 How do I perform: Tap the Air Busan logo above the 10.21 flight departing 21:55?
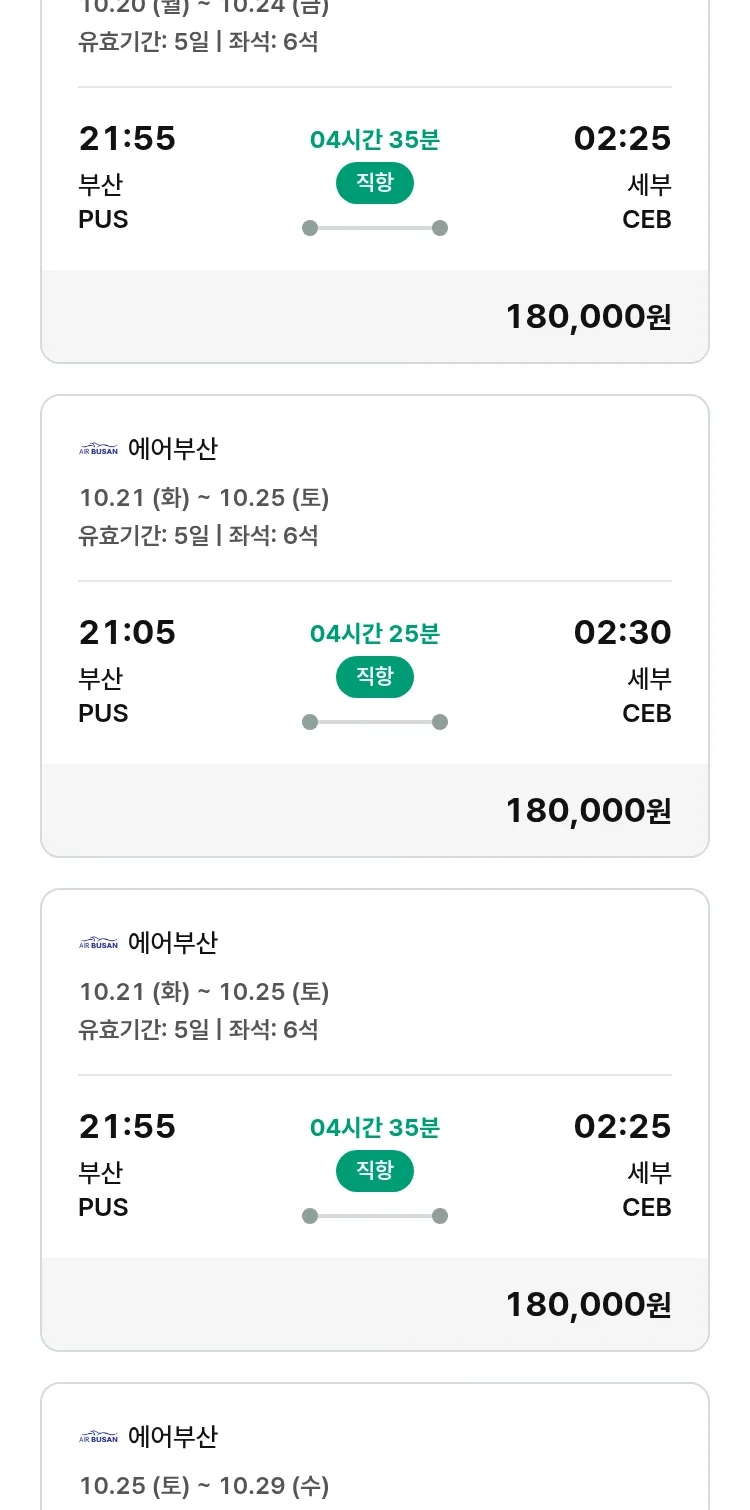pyautogui.click(x=98, y=943)
